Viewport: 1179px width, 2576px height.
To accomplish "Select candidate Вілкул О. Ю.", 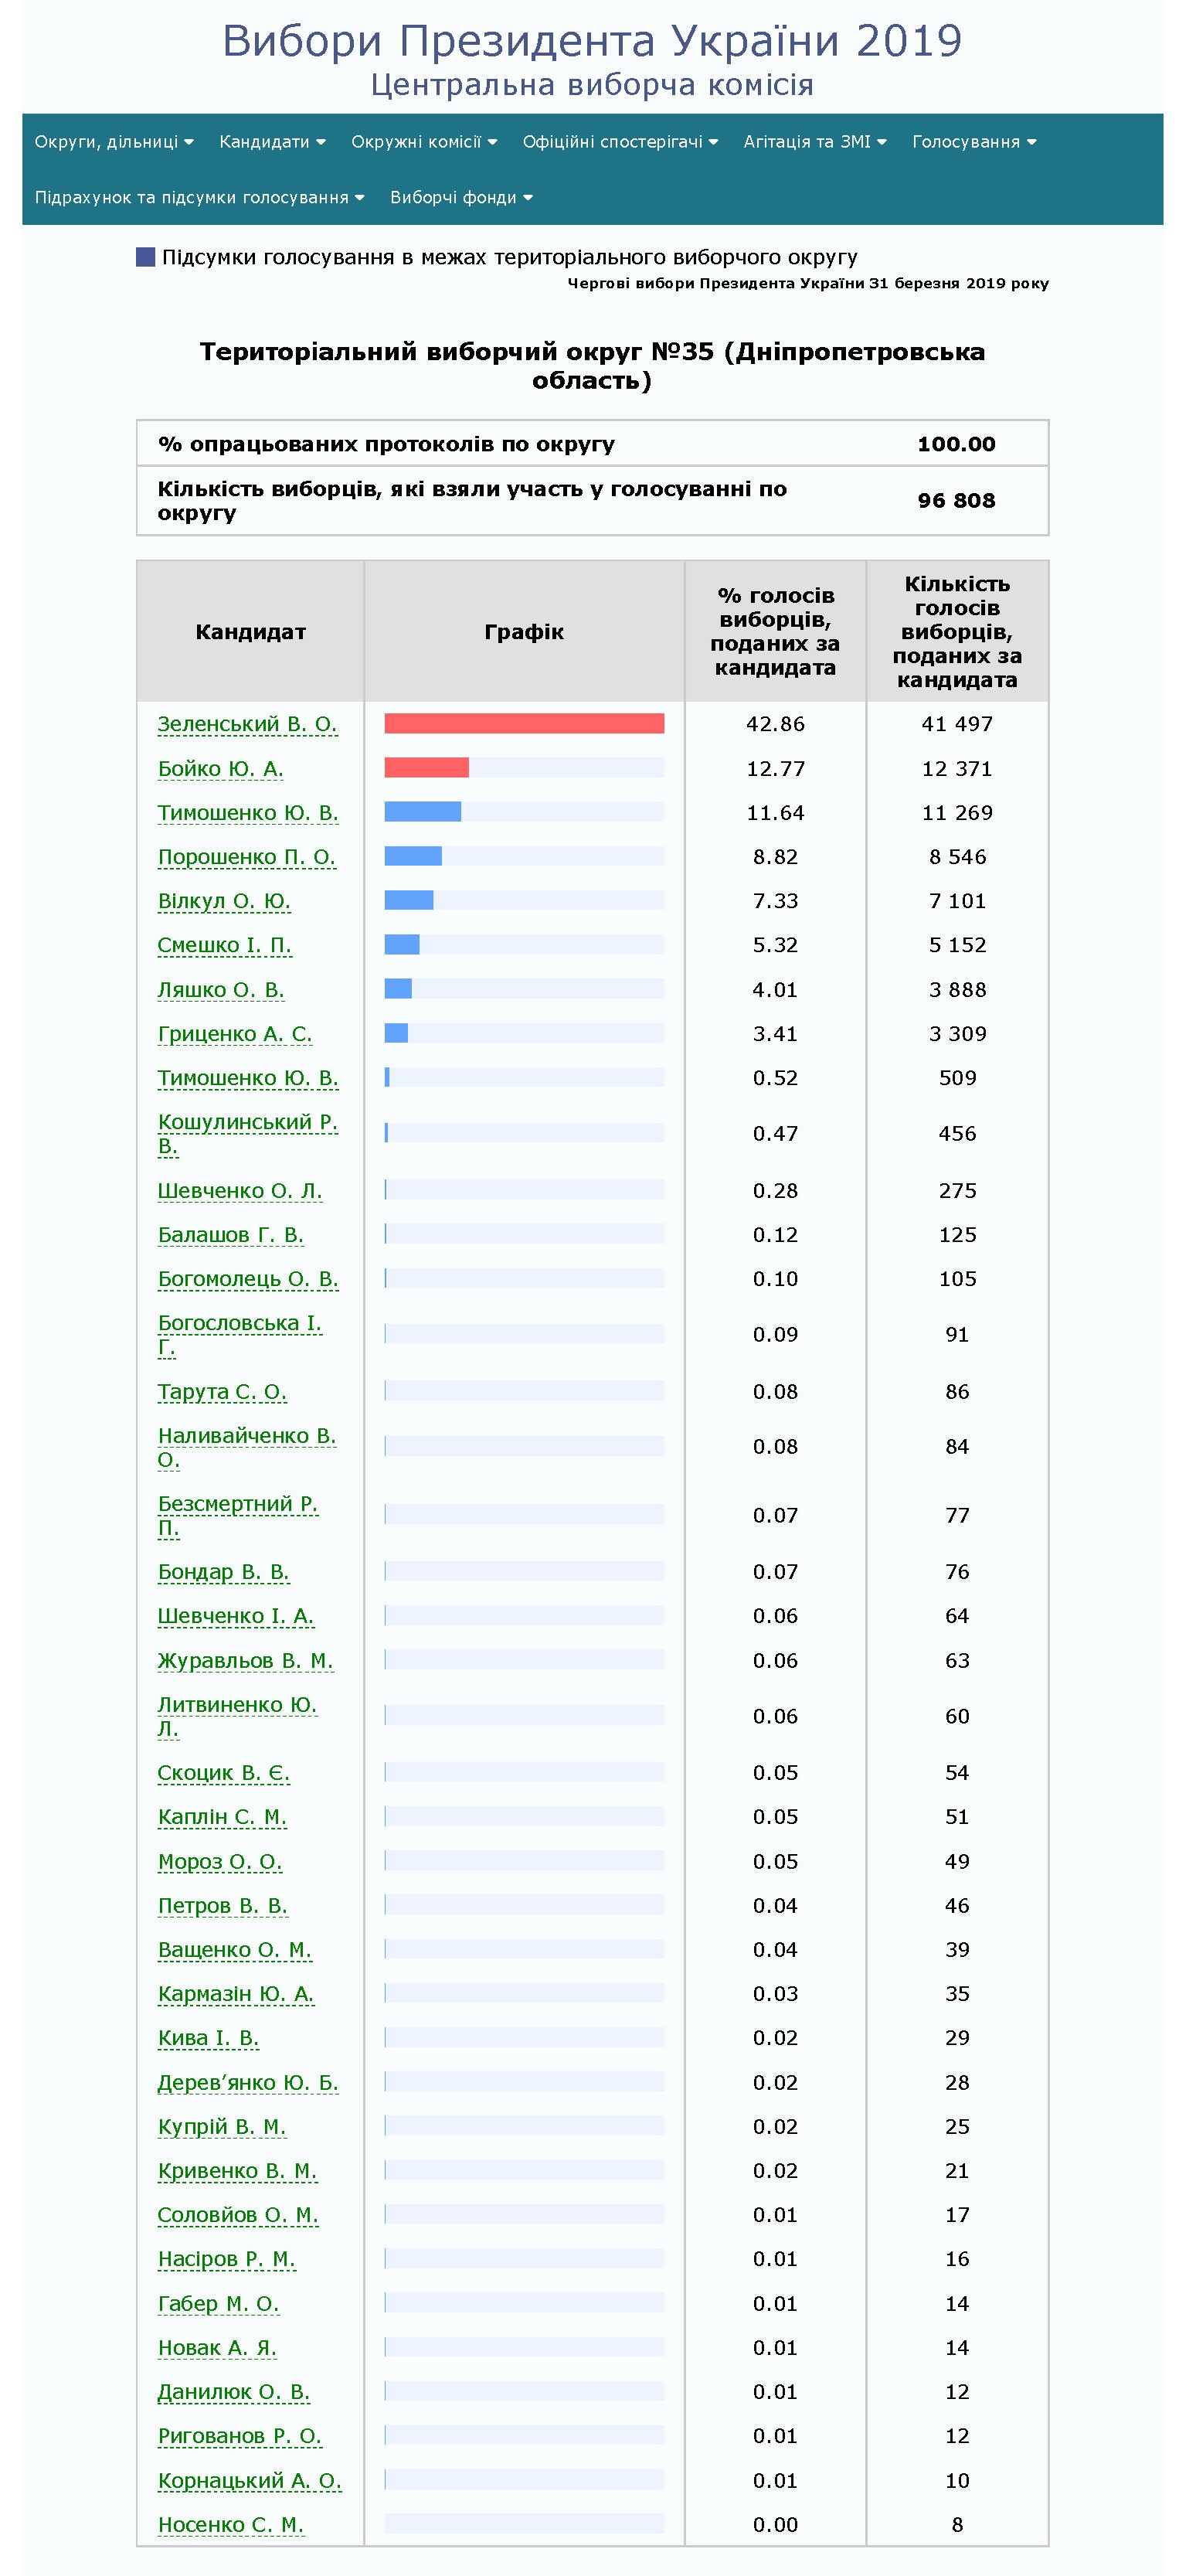I will click(x=223, y=901).
